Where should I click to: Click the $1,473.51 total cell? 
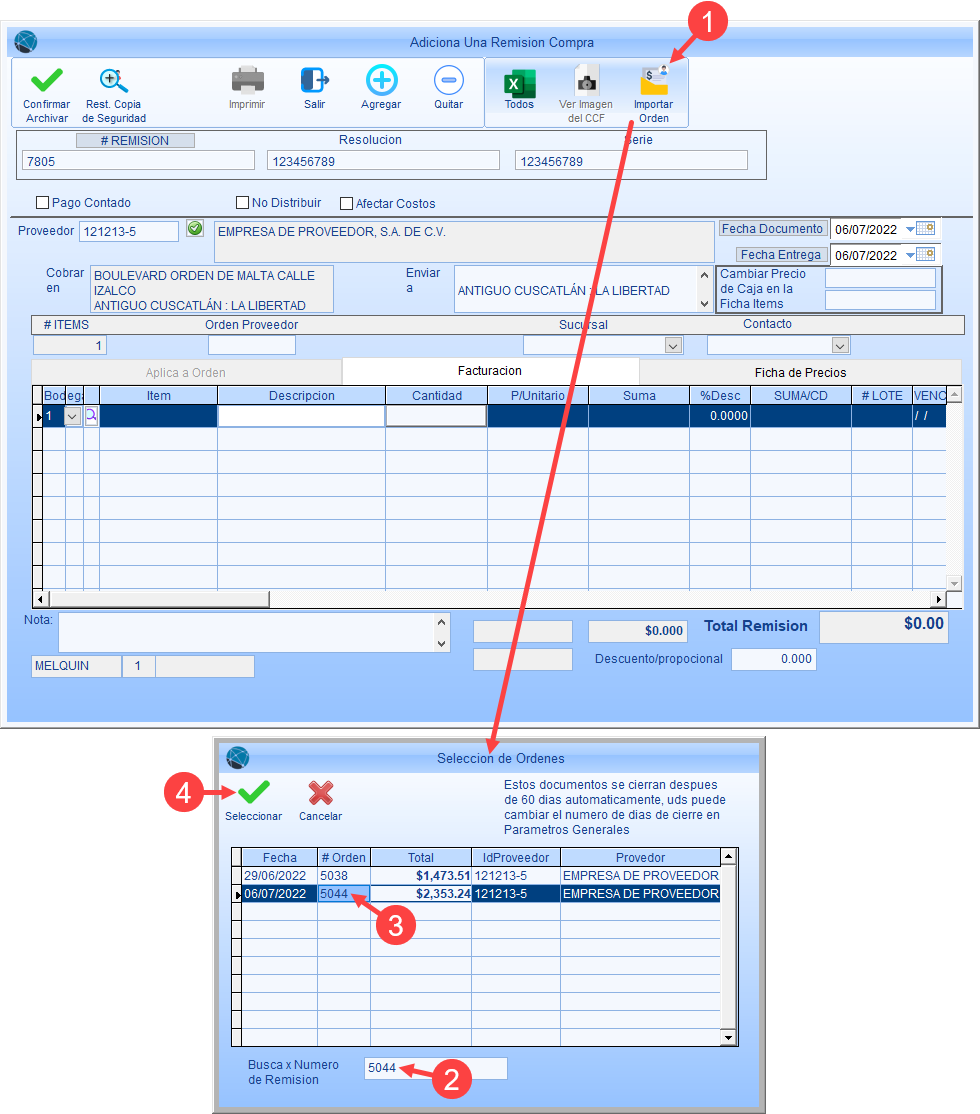(x=421, y=875)
